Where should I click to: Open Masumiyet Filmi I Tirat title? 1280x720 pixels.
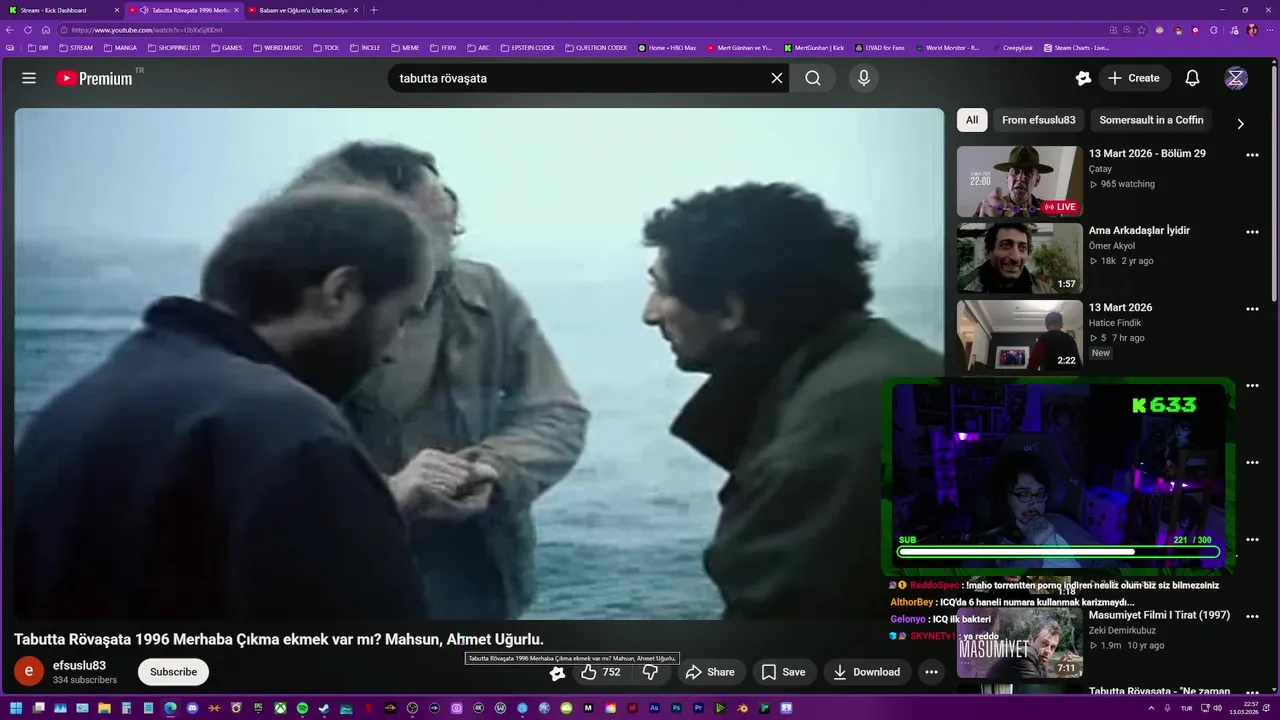click(1159, 615)
